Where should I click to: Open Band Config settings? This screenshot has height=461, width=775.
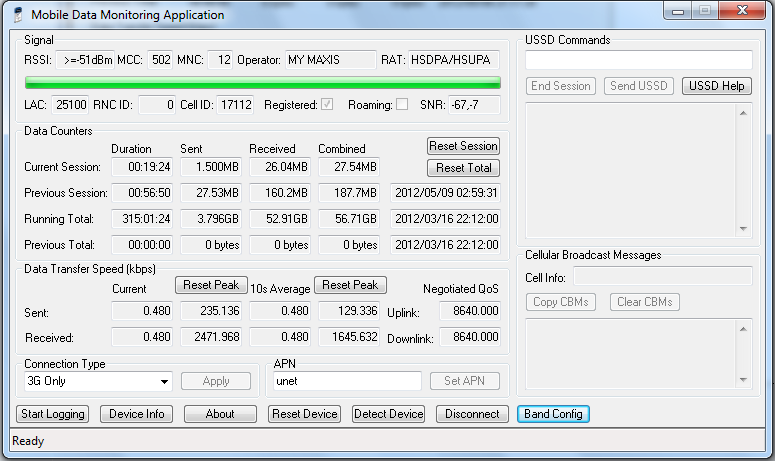click(x=553, y=414)
